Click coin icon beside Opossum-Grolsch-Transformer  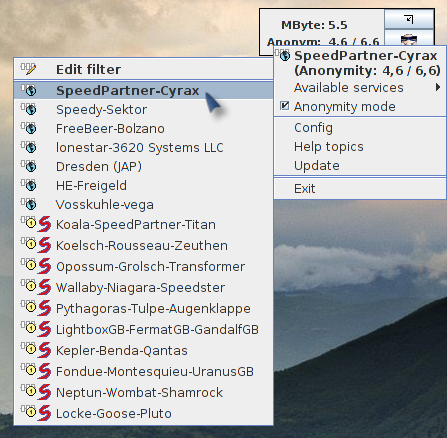[x=30, y=265]
